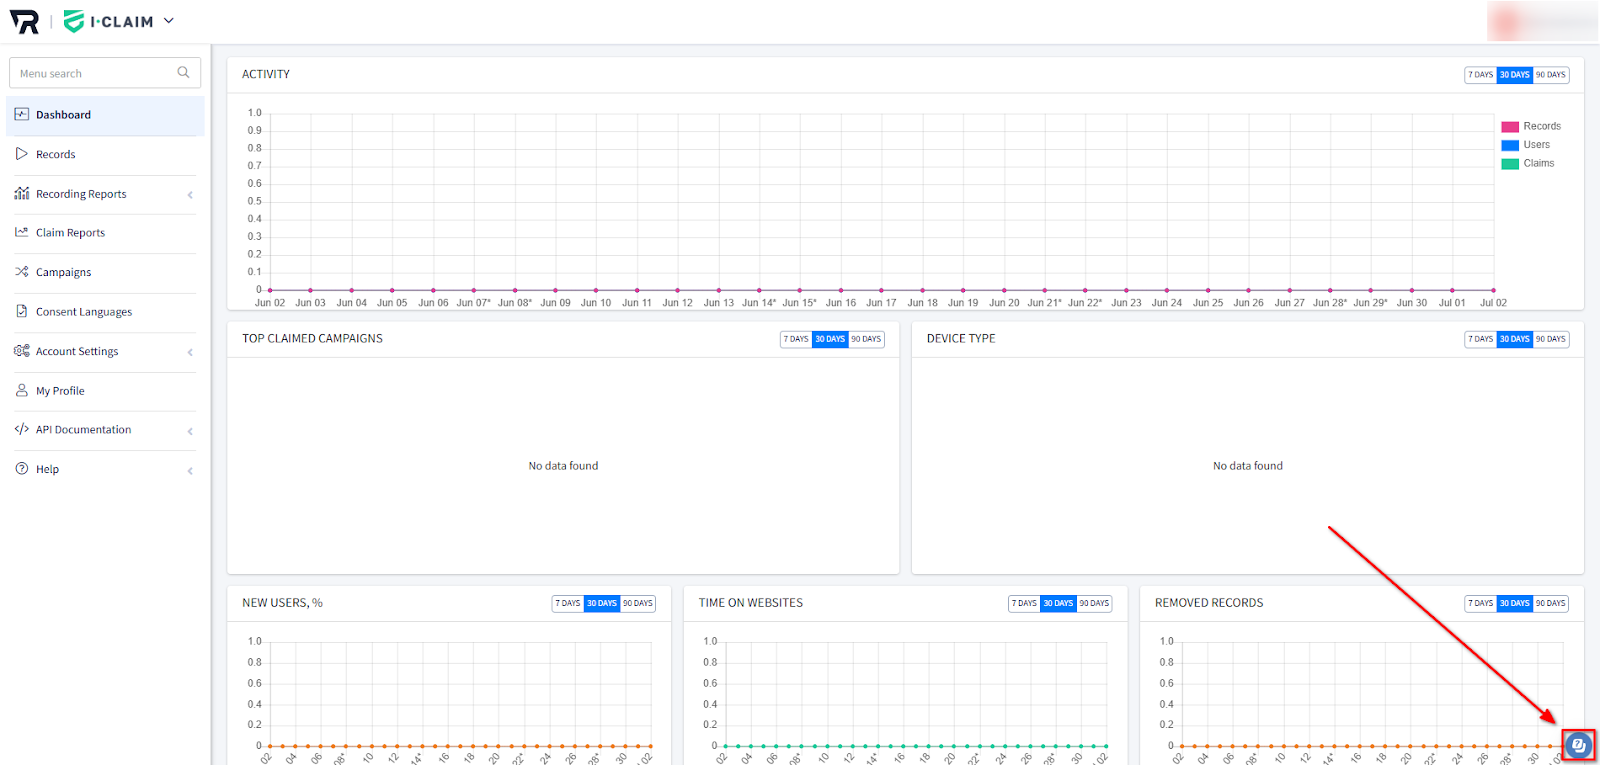The width and height of the screenshot is (1600, 765).
Task: Open the Dashboard menu item
Action: 105,115
